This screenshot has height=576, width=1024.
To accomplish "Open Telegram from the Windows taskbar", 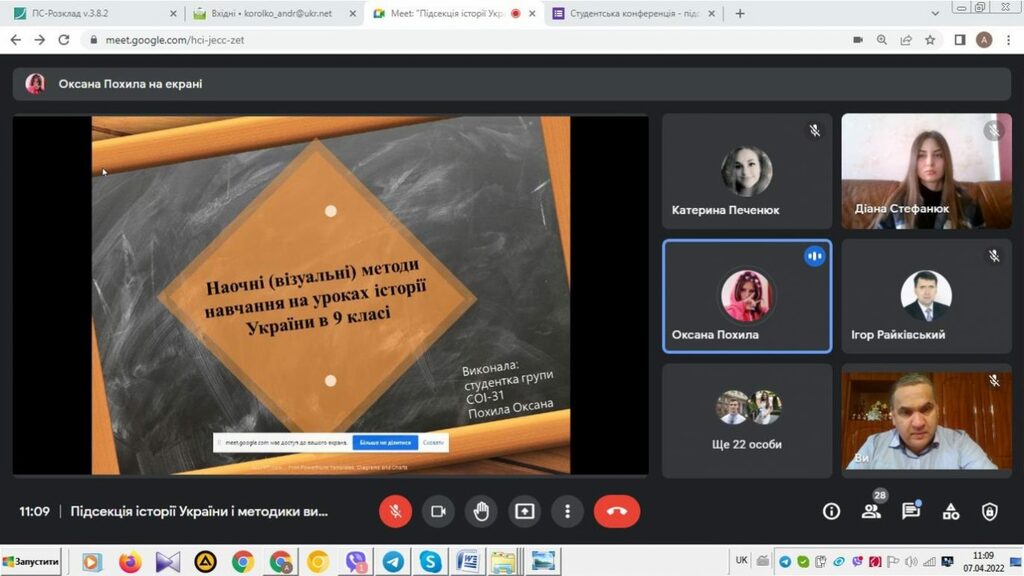I will click(x=393, y=562).
